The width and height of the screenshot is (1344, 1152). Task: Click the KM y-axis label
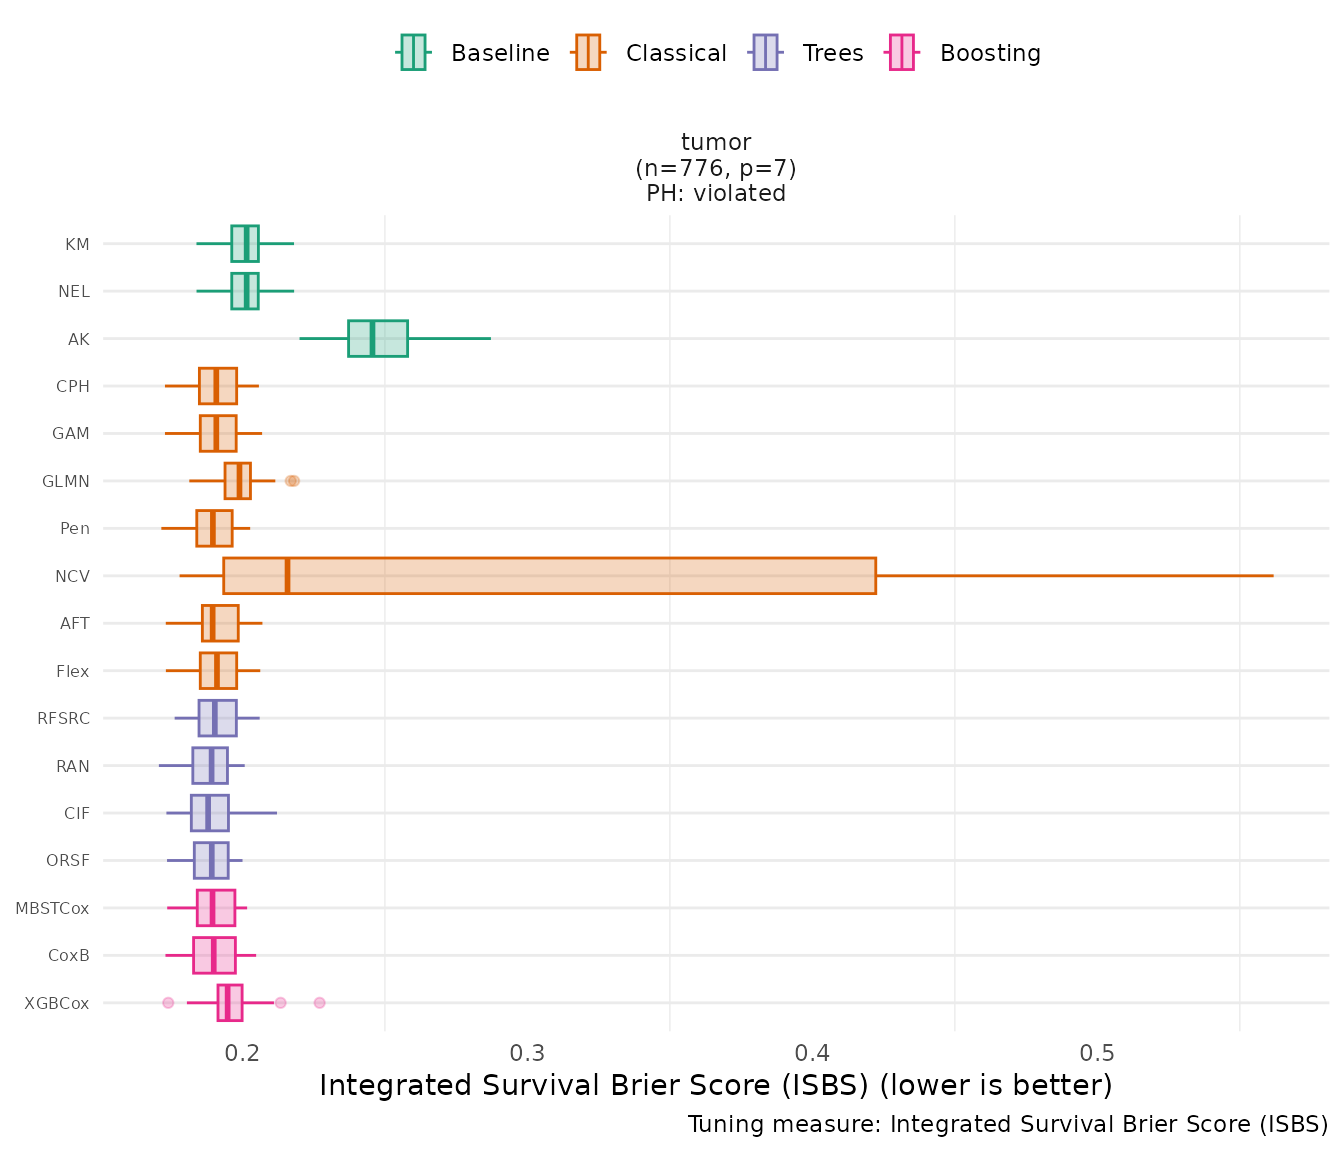coord(77,244)
